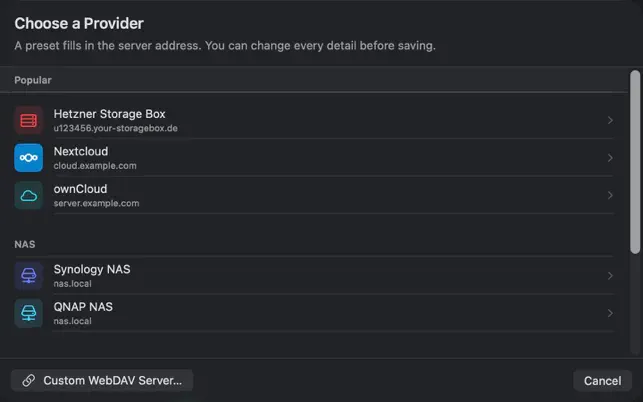Pick the ownCloud provider name
The image size is (643, 402).
point(80,189)
